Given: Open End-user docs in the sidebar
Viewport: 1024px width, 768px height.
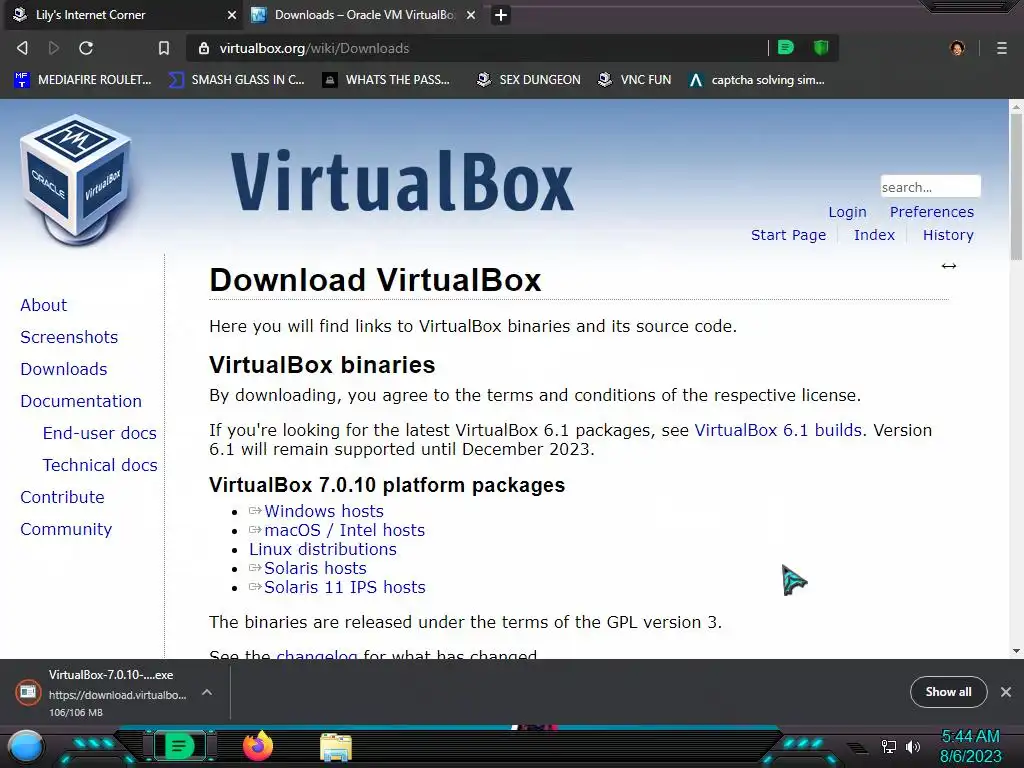Looking at the screenshot, I should 100,433.
